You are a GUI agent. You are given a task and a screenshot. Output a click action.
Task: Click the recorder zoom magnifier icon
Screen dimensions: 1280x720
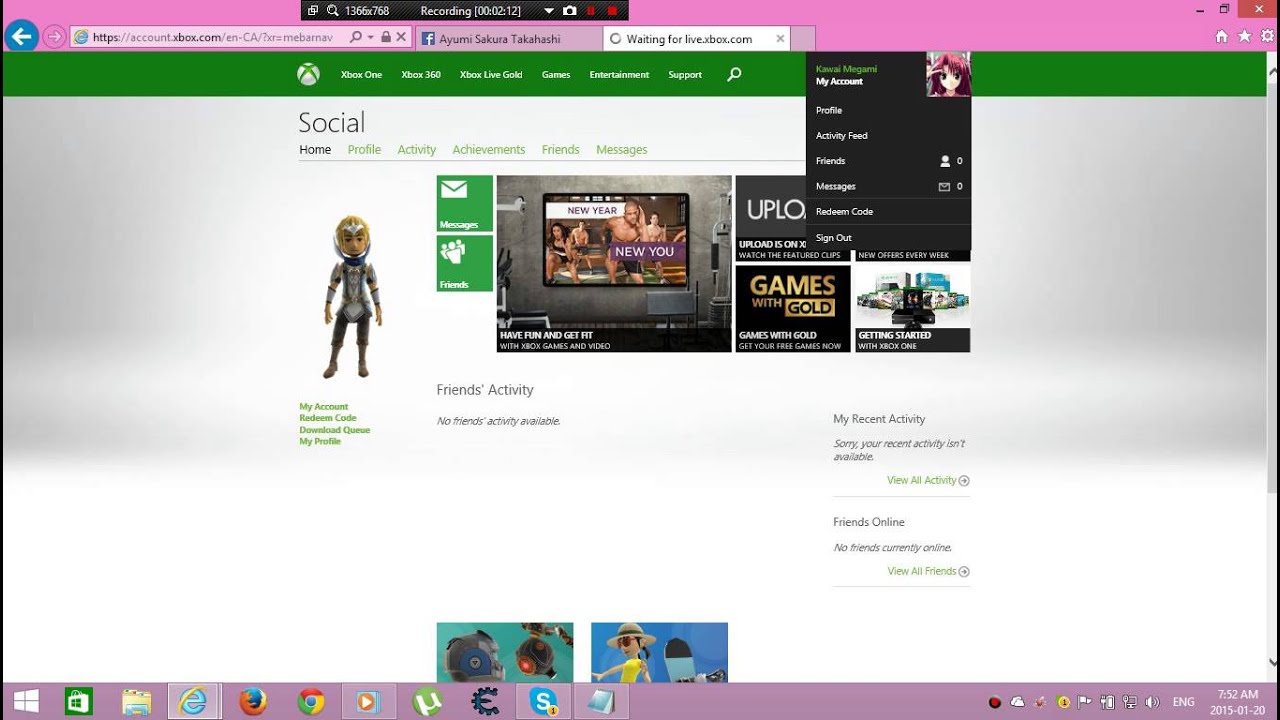tap(332, 11)
